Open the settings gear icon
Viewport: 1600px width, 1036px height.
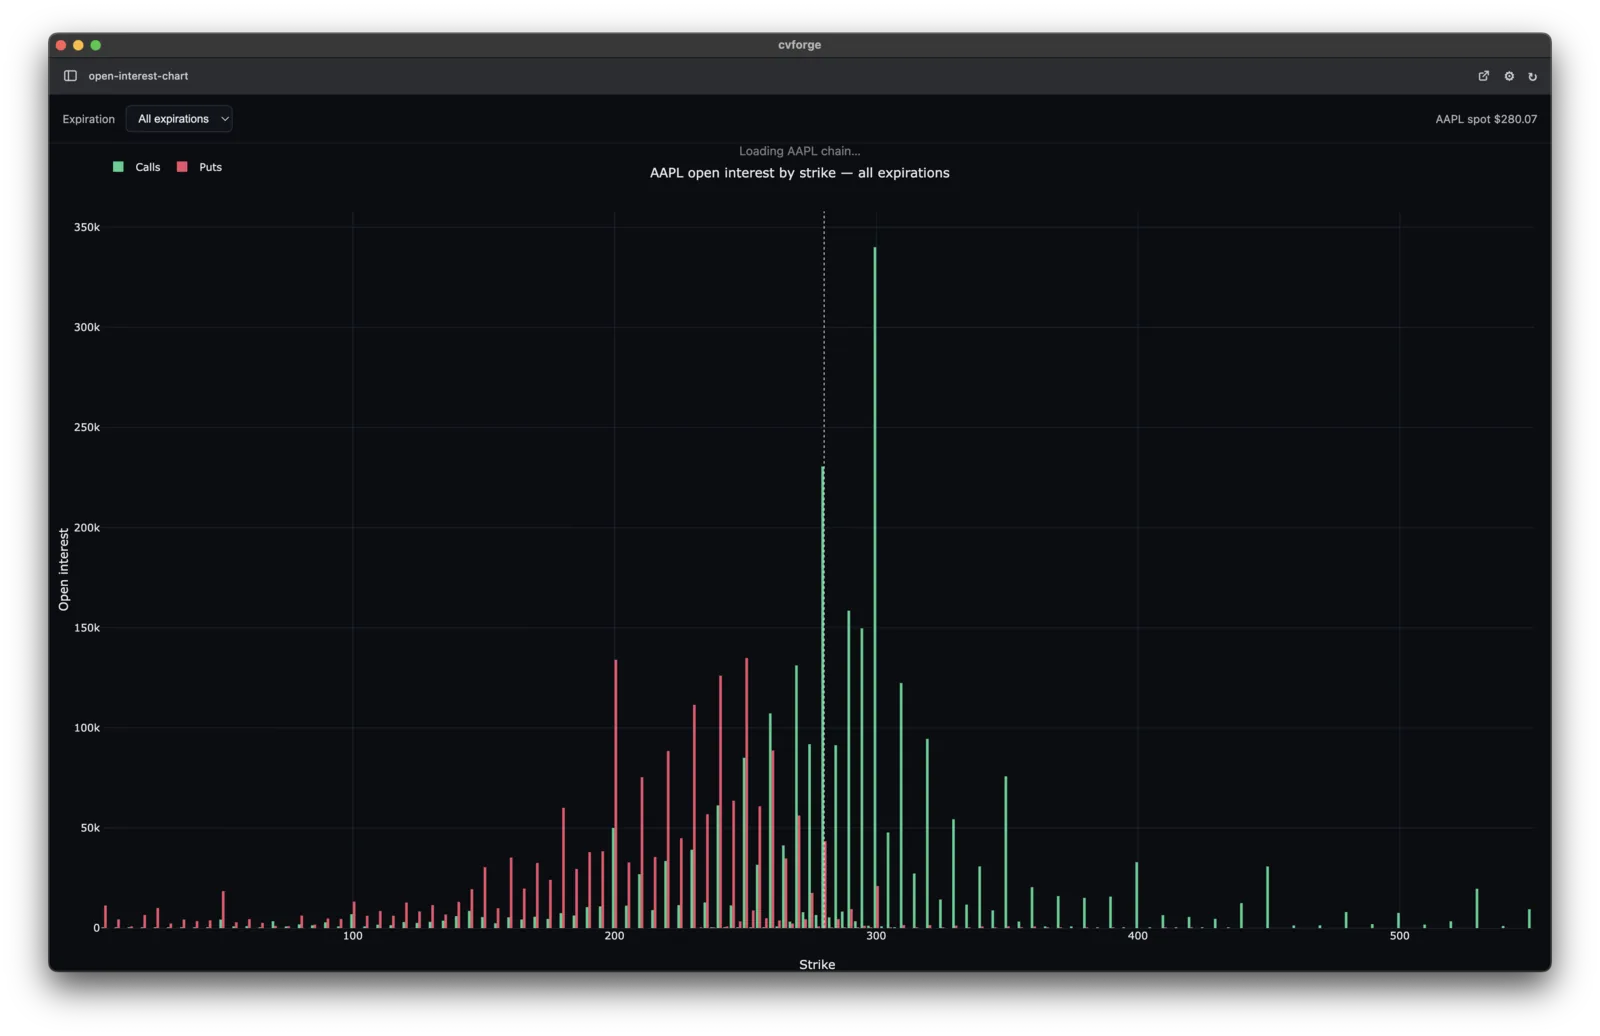click(x=1509, y=76)
